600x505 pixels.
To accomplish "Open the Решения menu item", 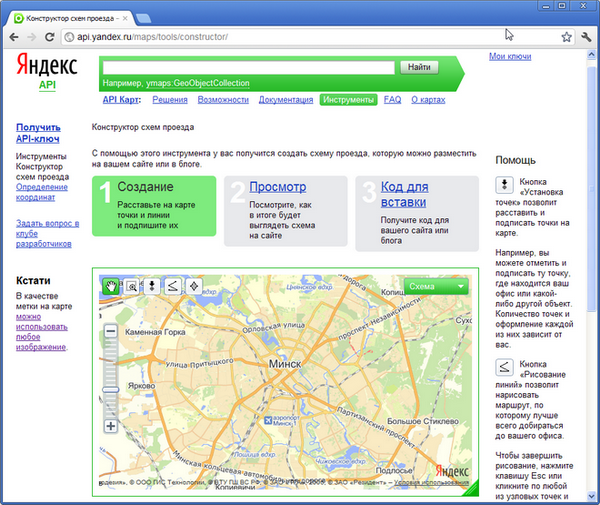I will pyautogui.click(x=170, y=100).
